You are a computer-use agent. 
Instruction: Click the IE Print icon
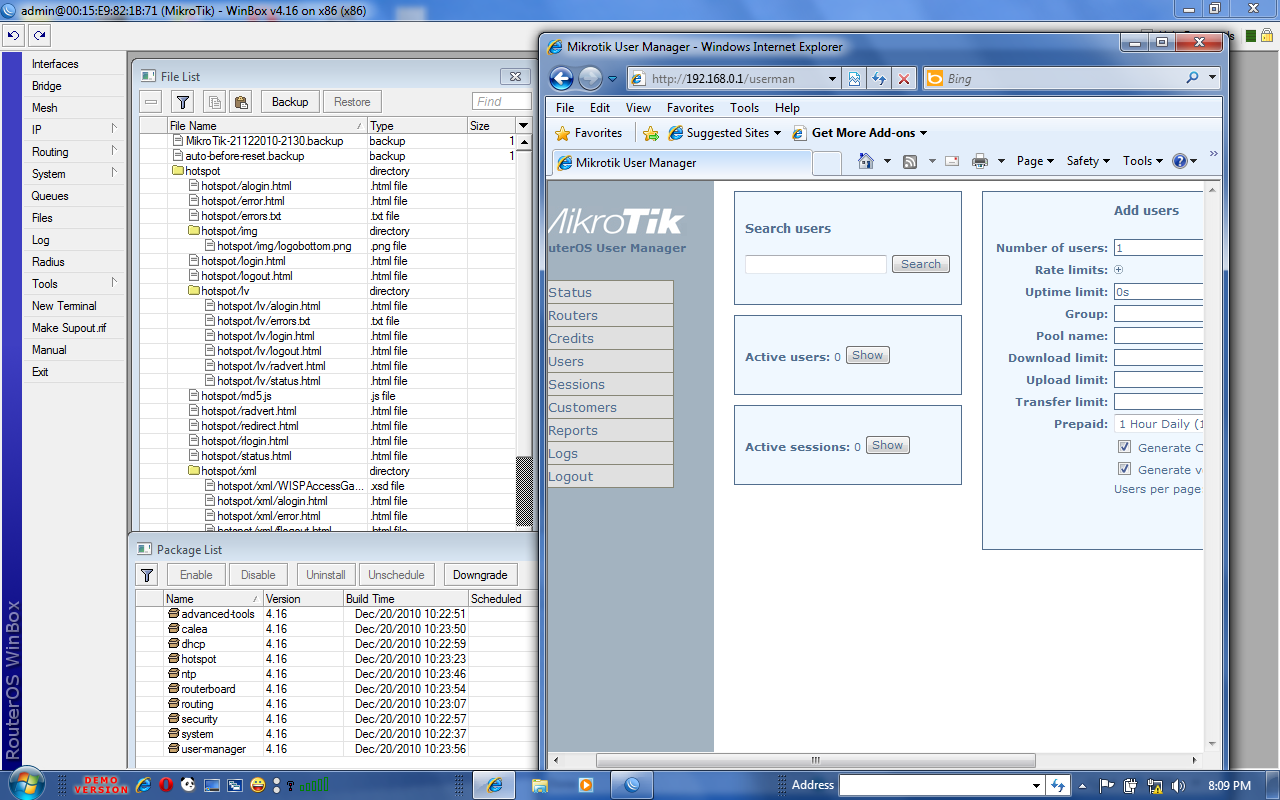[980, 161]
